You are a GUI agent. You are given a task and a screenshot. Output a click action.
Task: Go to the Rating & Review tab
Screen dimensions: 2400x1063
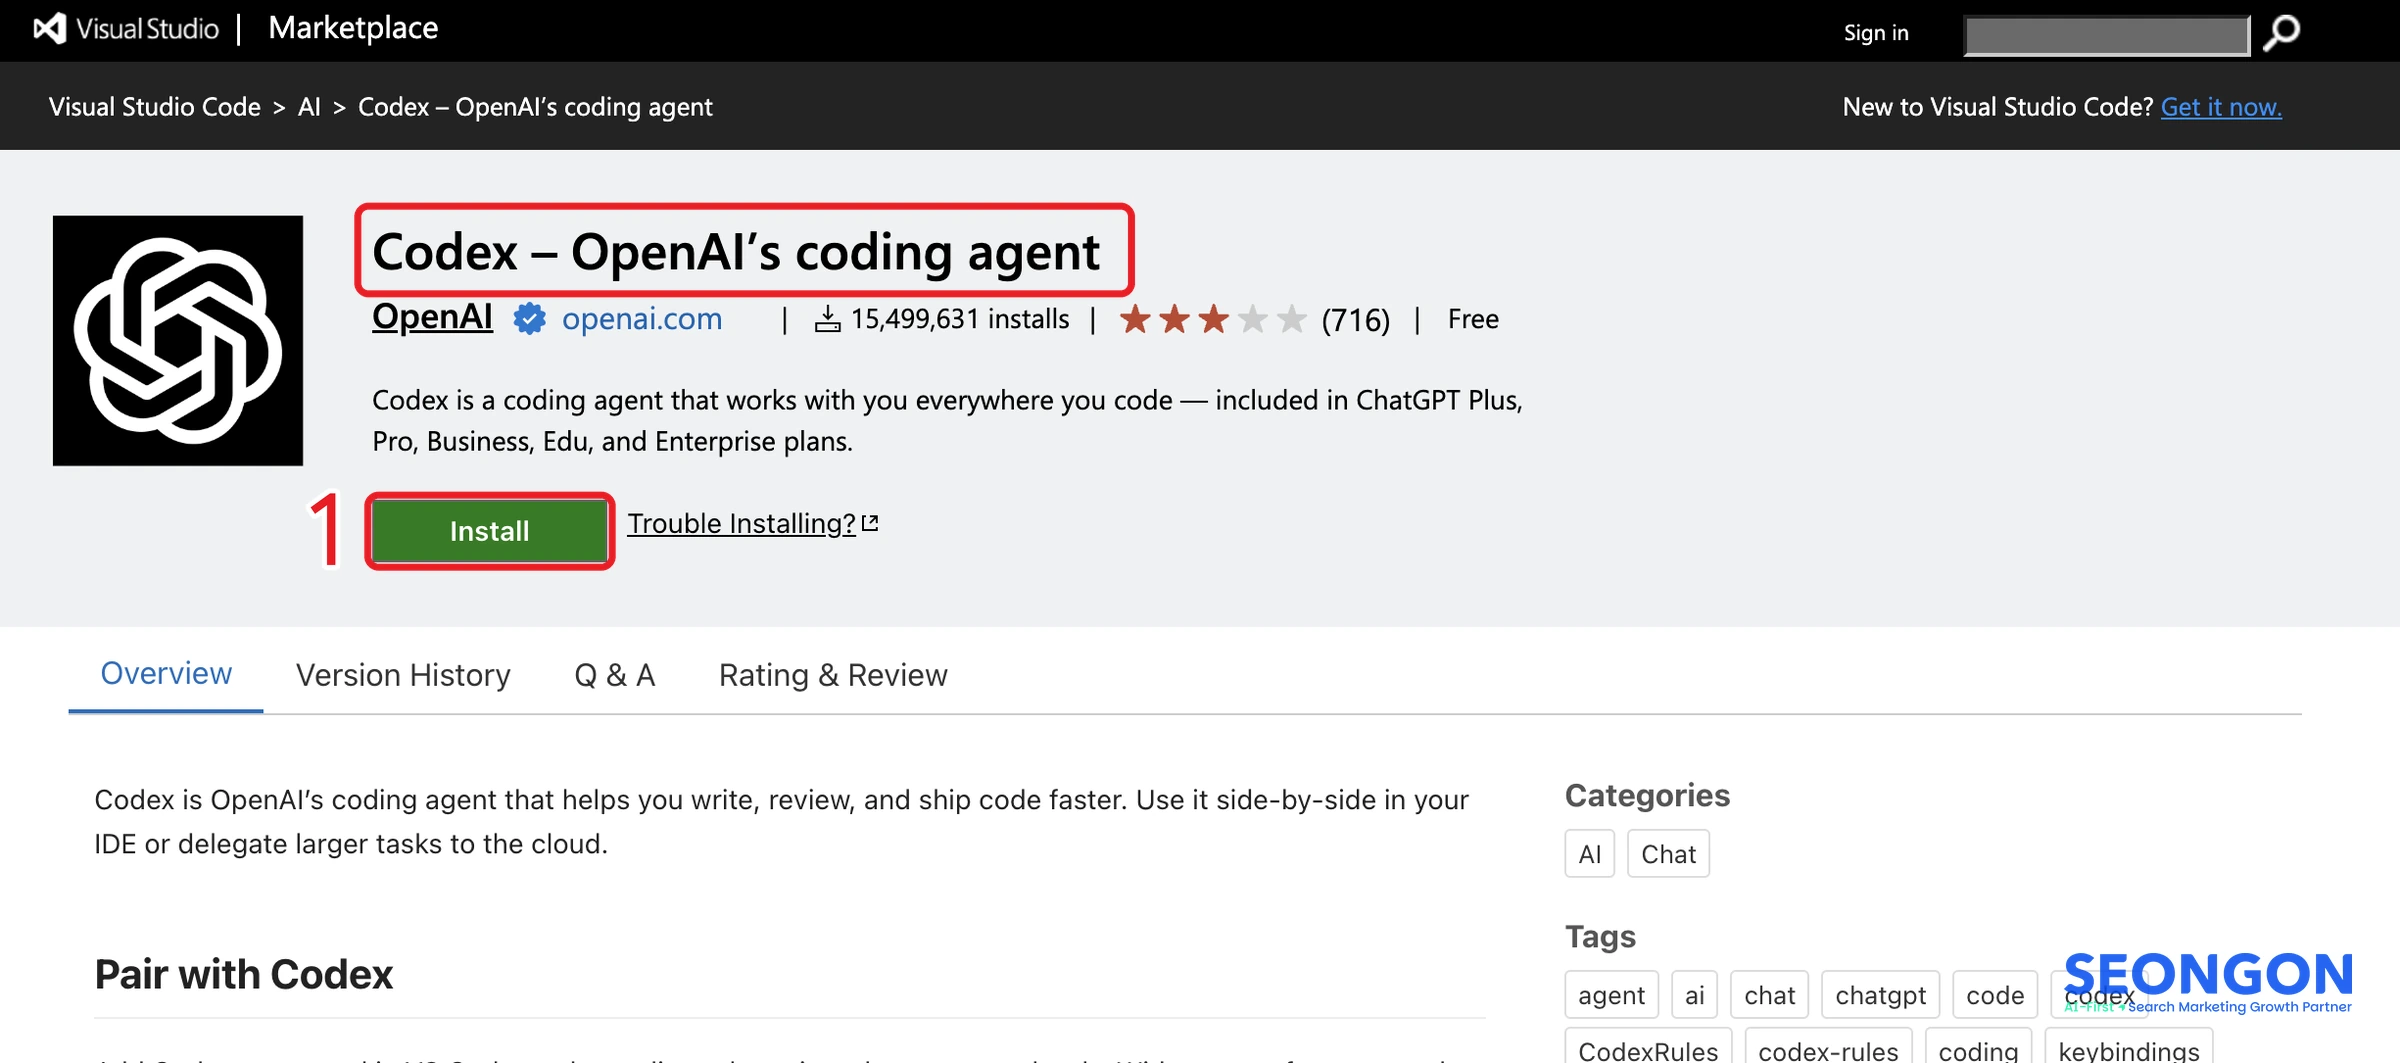833,676
